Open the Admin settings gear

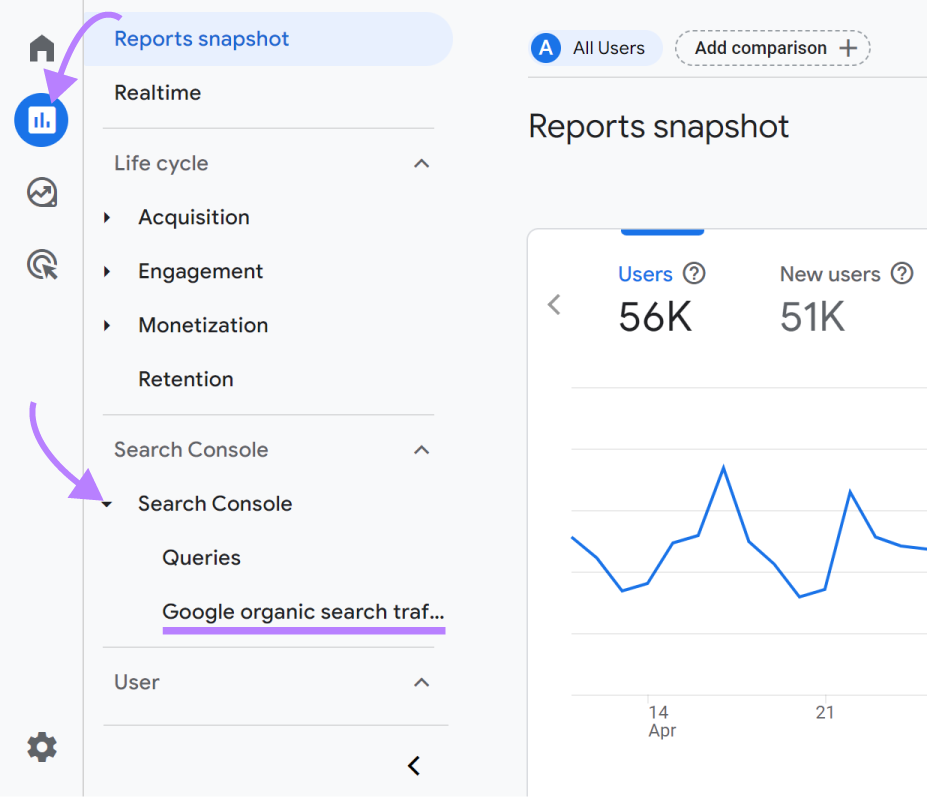[x=40, y=747]
